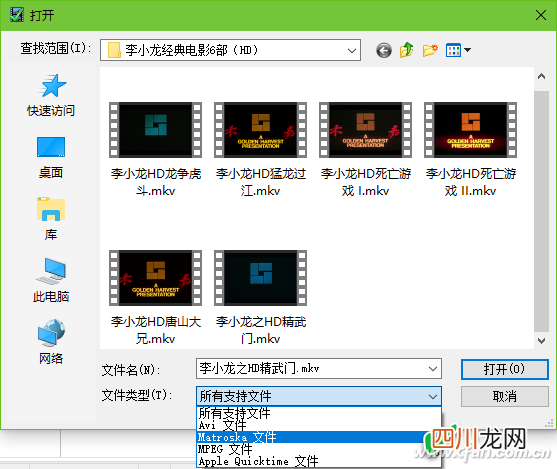Choose Apple Quicktime 文件 in file type list
The height and width of the screenshot is (469, 557).
(319, 461)
